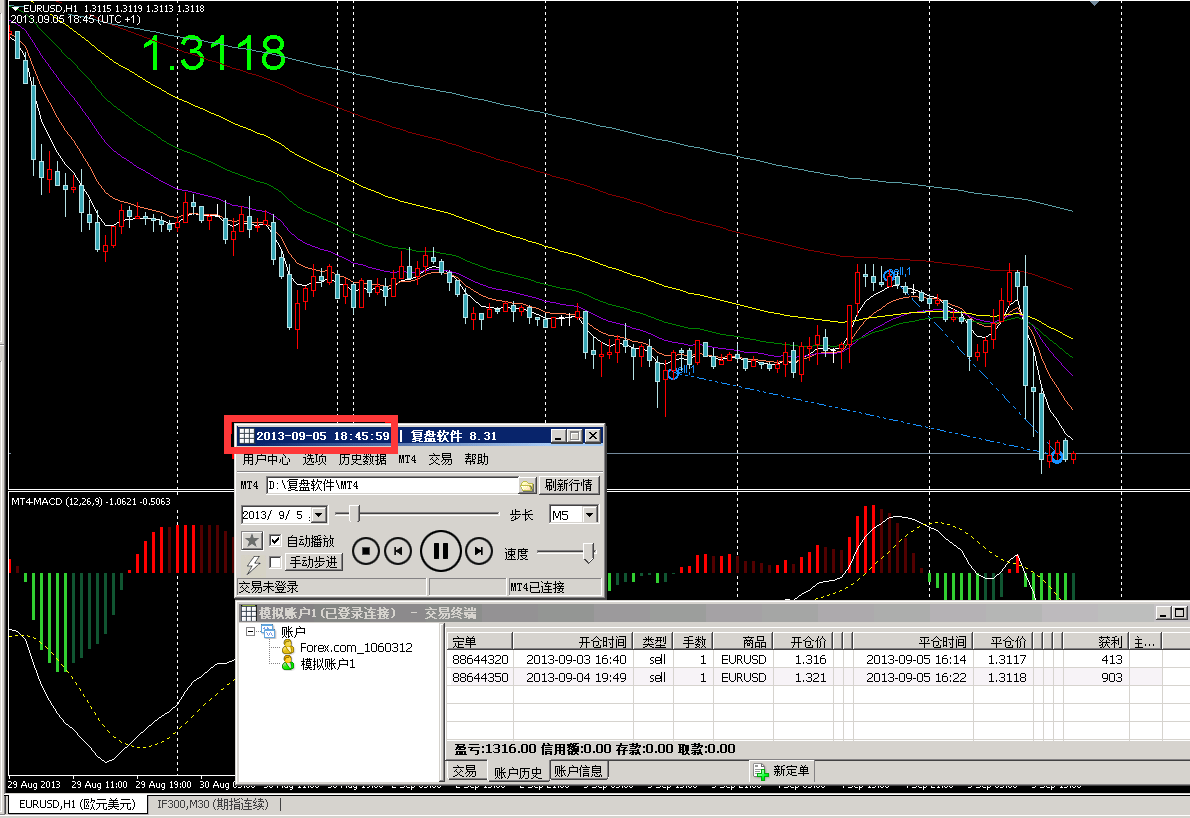1190x818 pixels.
Task: Select the Forex.com_1060312 account
Action: click(x=355, y=648)
